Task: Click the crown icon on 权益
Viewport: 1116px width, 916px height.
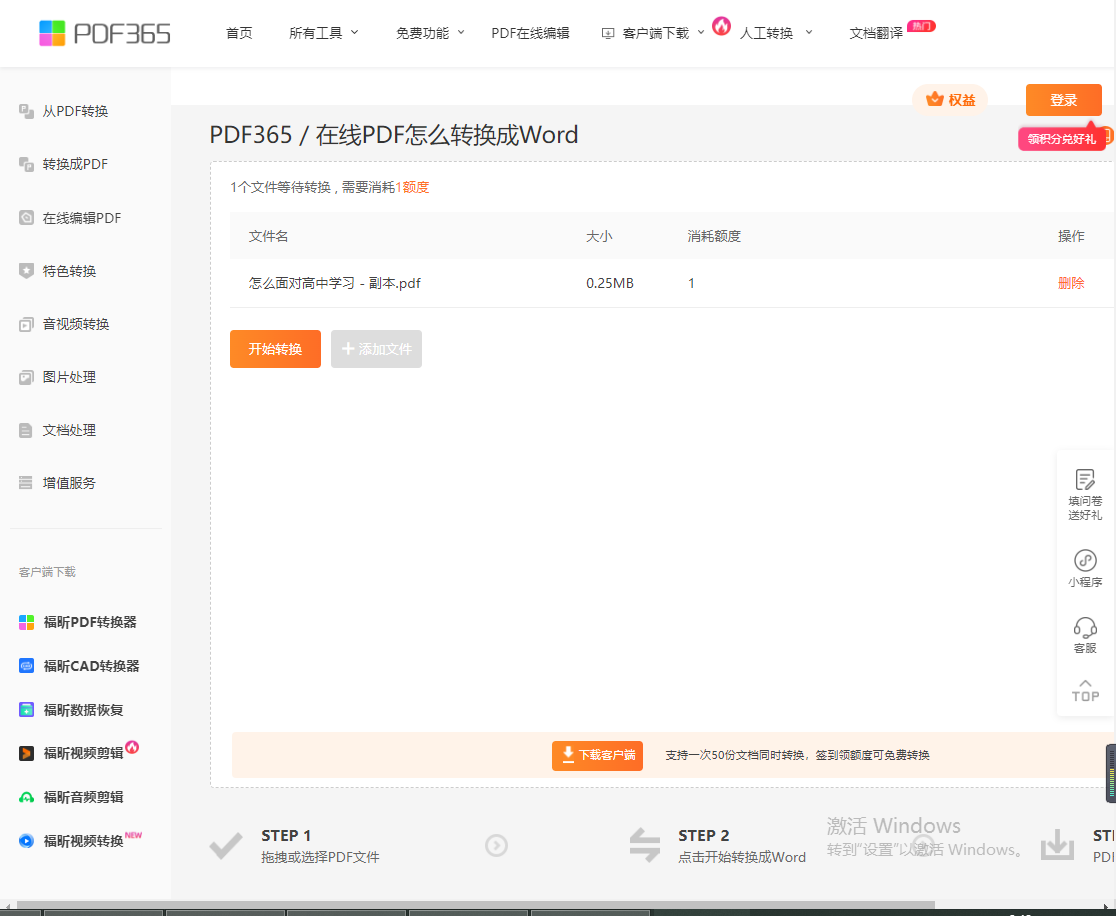Action: [935, 100]
